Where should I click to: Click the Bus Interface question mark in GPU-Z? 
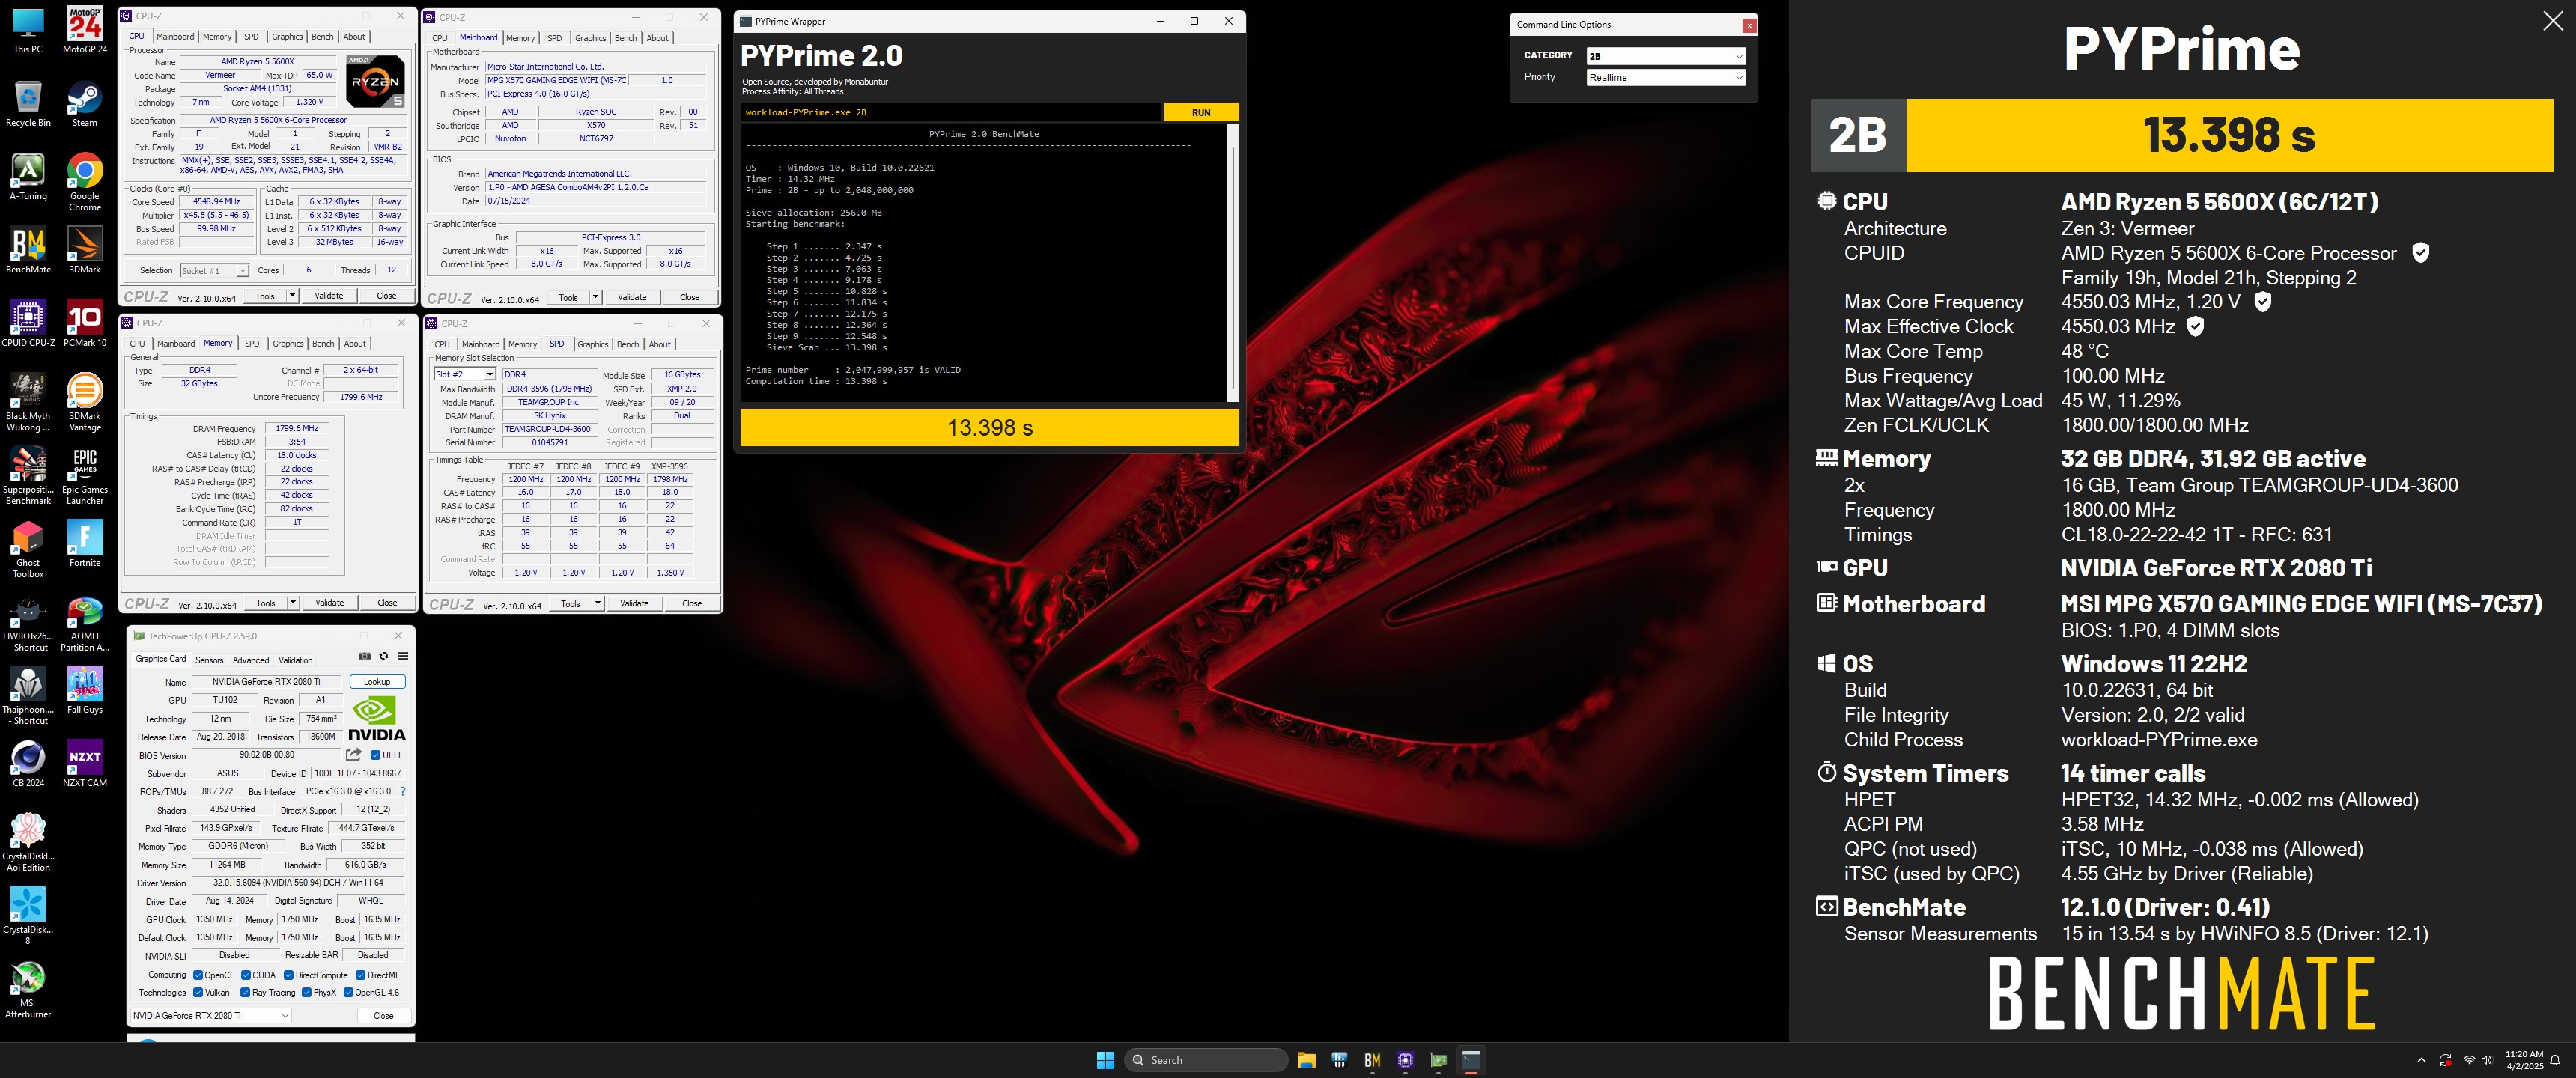tap(403, 791)
